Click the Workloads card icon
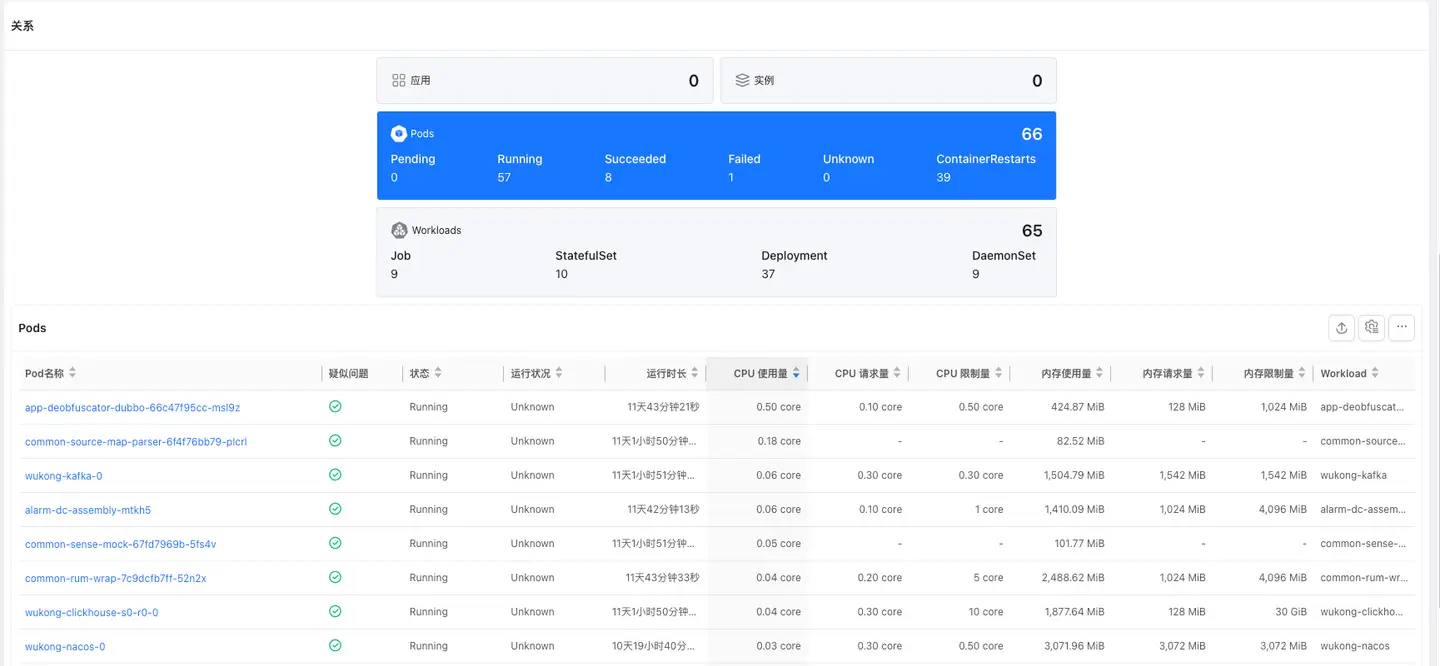Screen dimensions: 1440x666 coord(399,230)
